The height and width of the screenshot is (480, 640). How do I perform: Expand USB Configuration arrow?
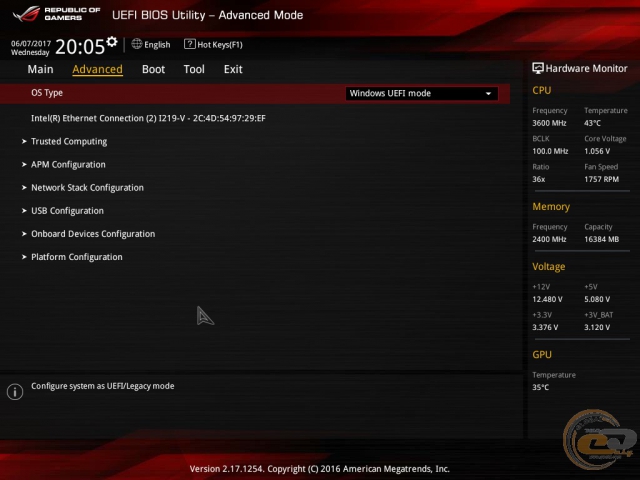click(x=24, y=211)
